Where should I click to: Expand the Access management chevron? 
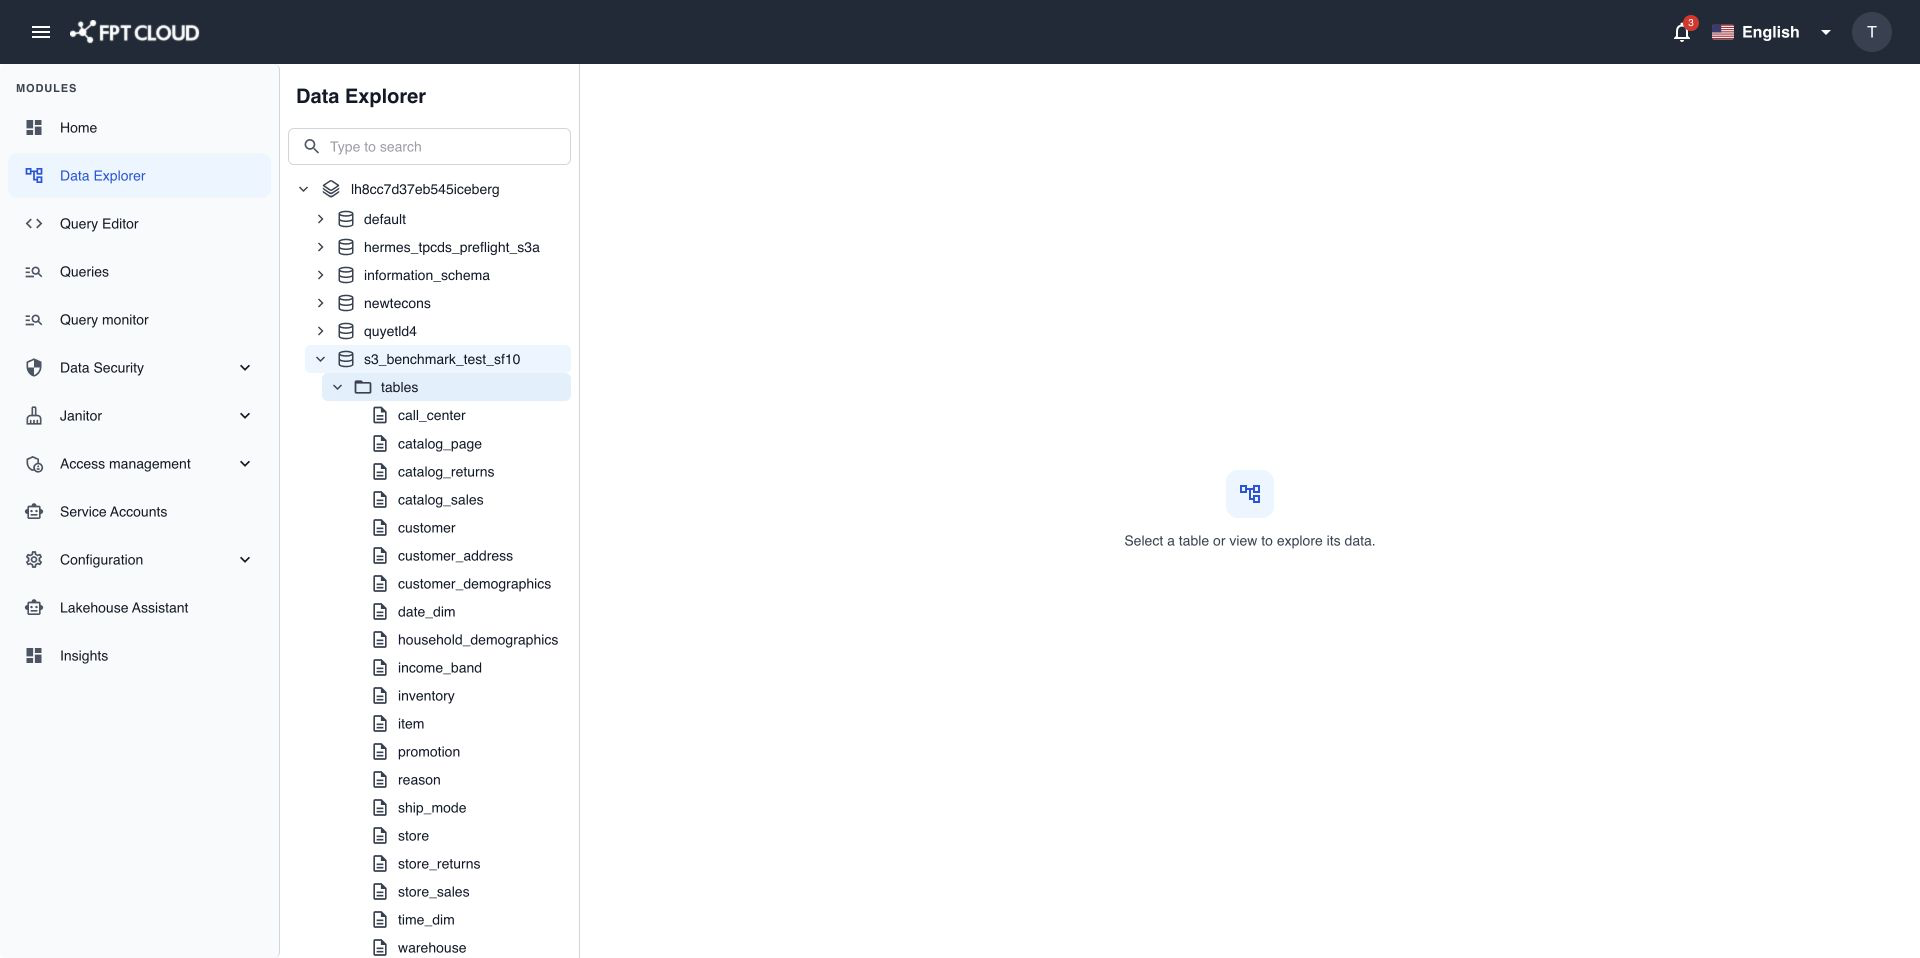245,464
